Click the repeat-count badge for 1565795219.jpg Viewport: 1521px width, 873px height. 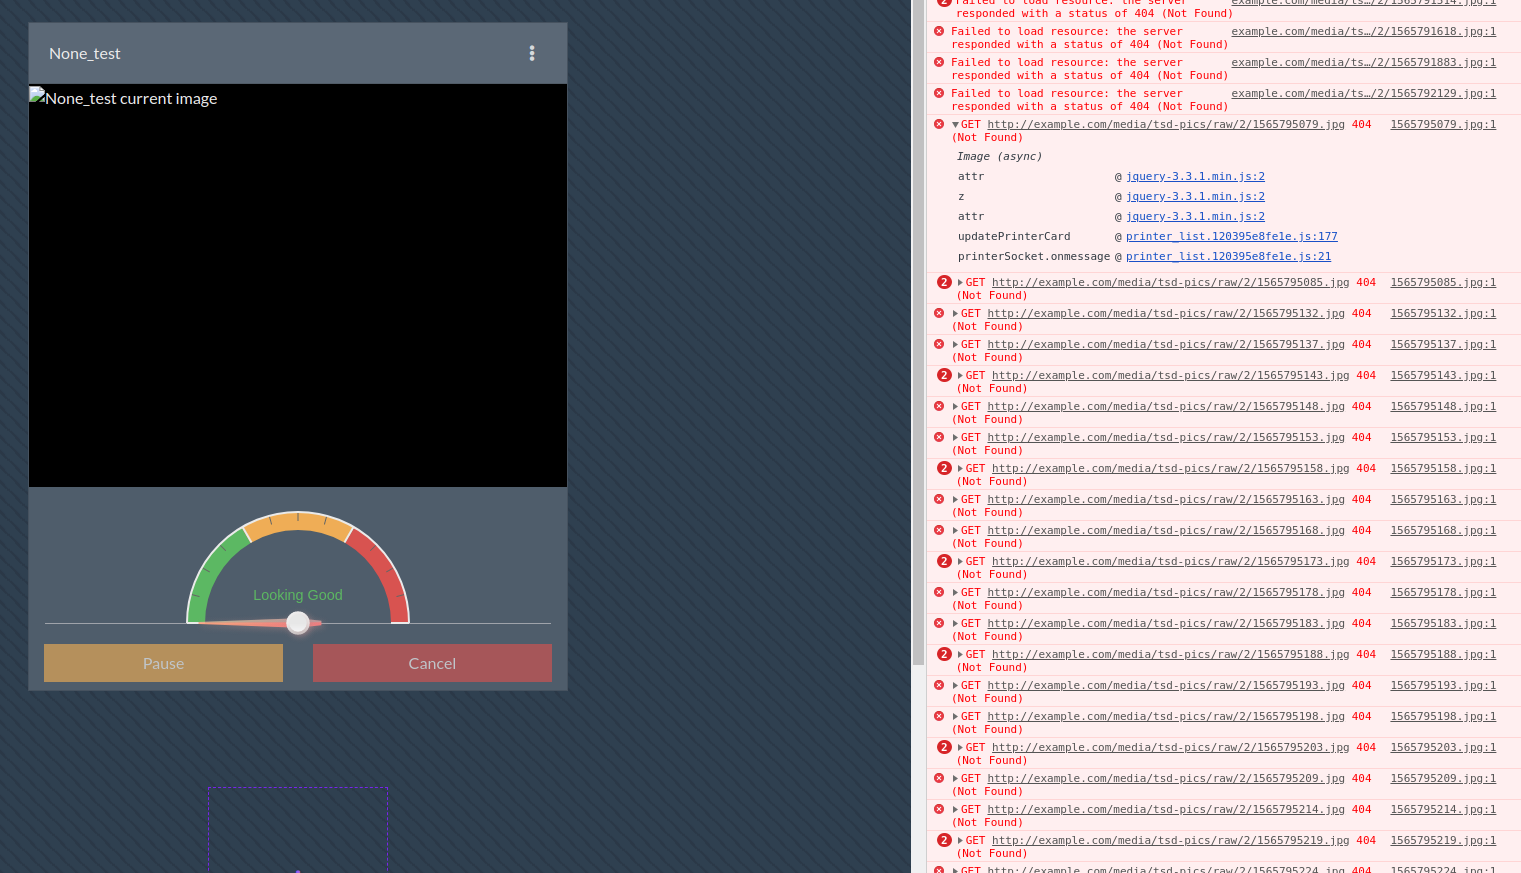pos(944,840)
